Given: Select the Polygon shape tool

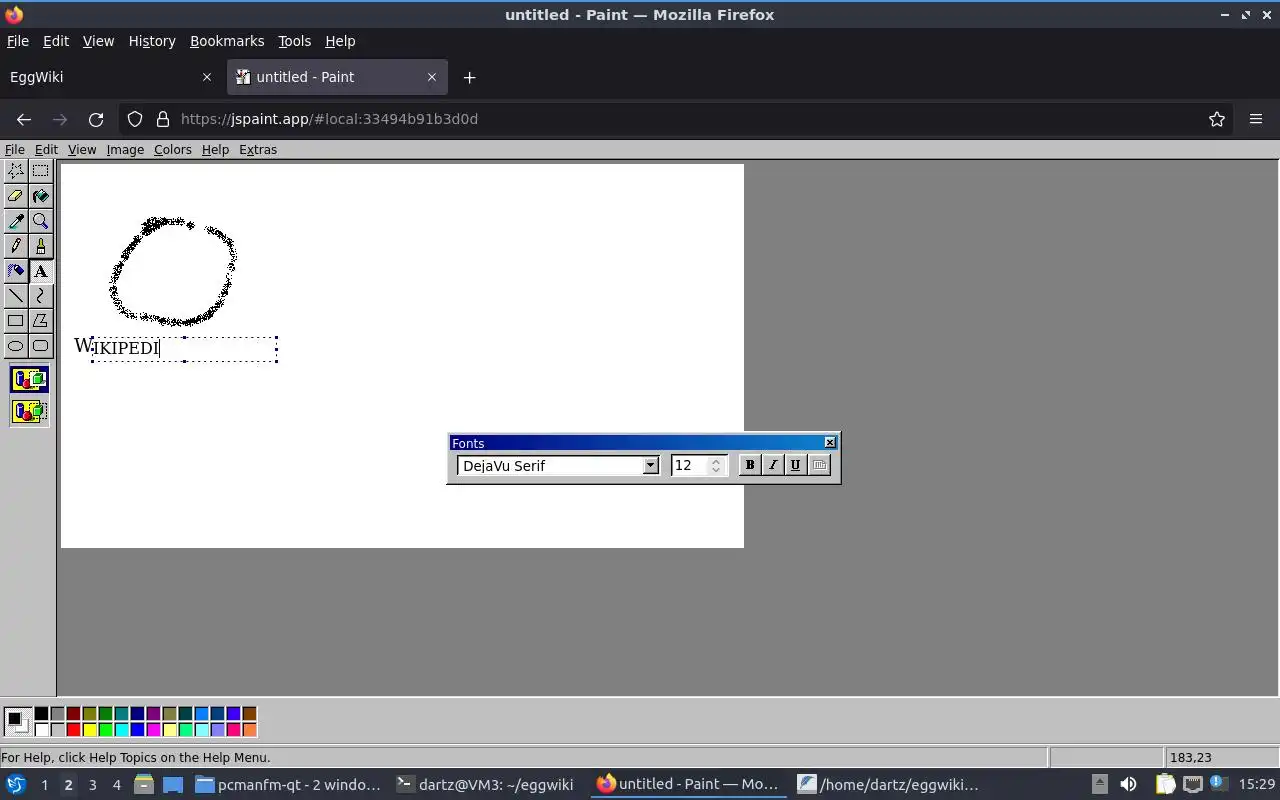Looking at the screenshot, I should [40, 321].
